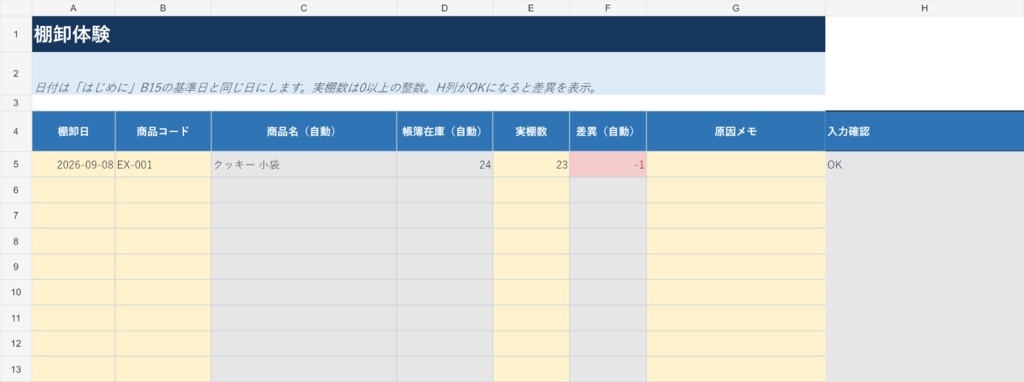Select row 11 header
The image size is (1024, 382).
tap(16, 318)
